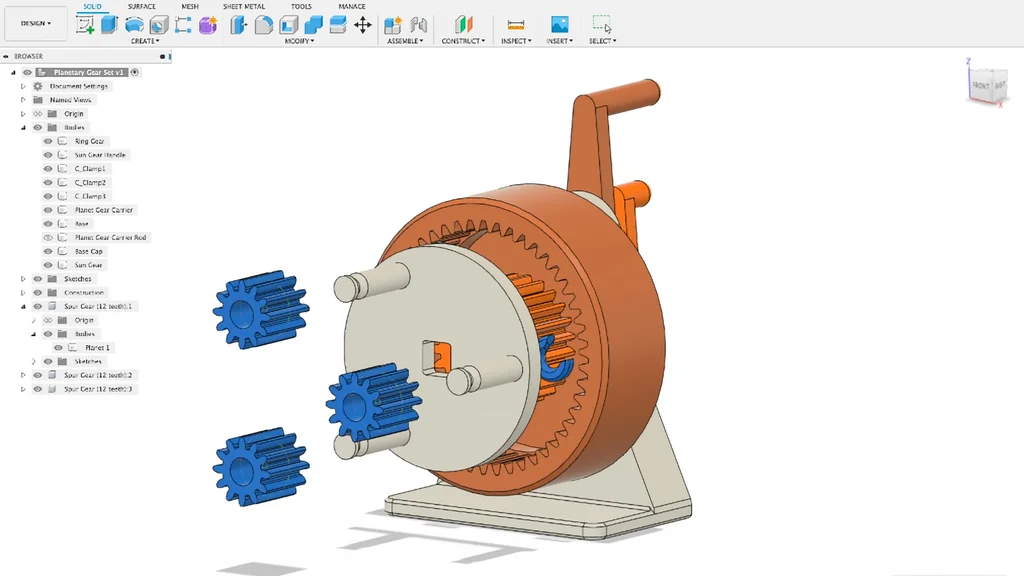Viewport: 1024px width, 576px height.
Task: Expand the Spur Gear (12 teeth):3 component
Action: coord(24,389)
